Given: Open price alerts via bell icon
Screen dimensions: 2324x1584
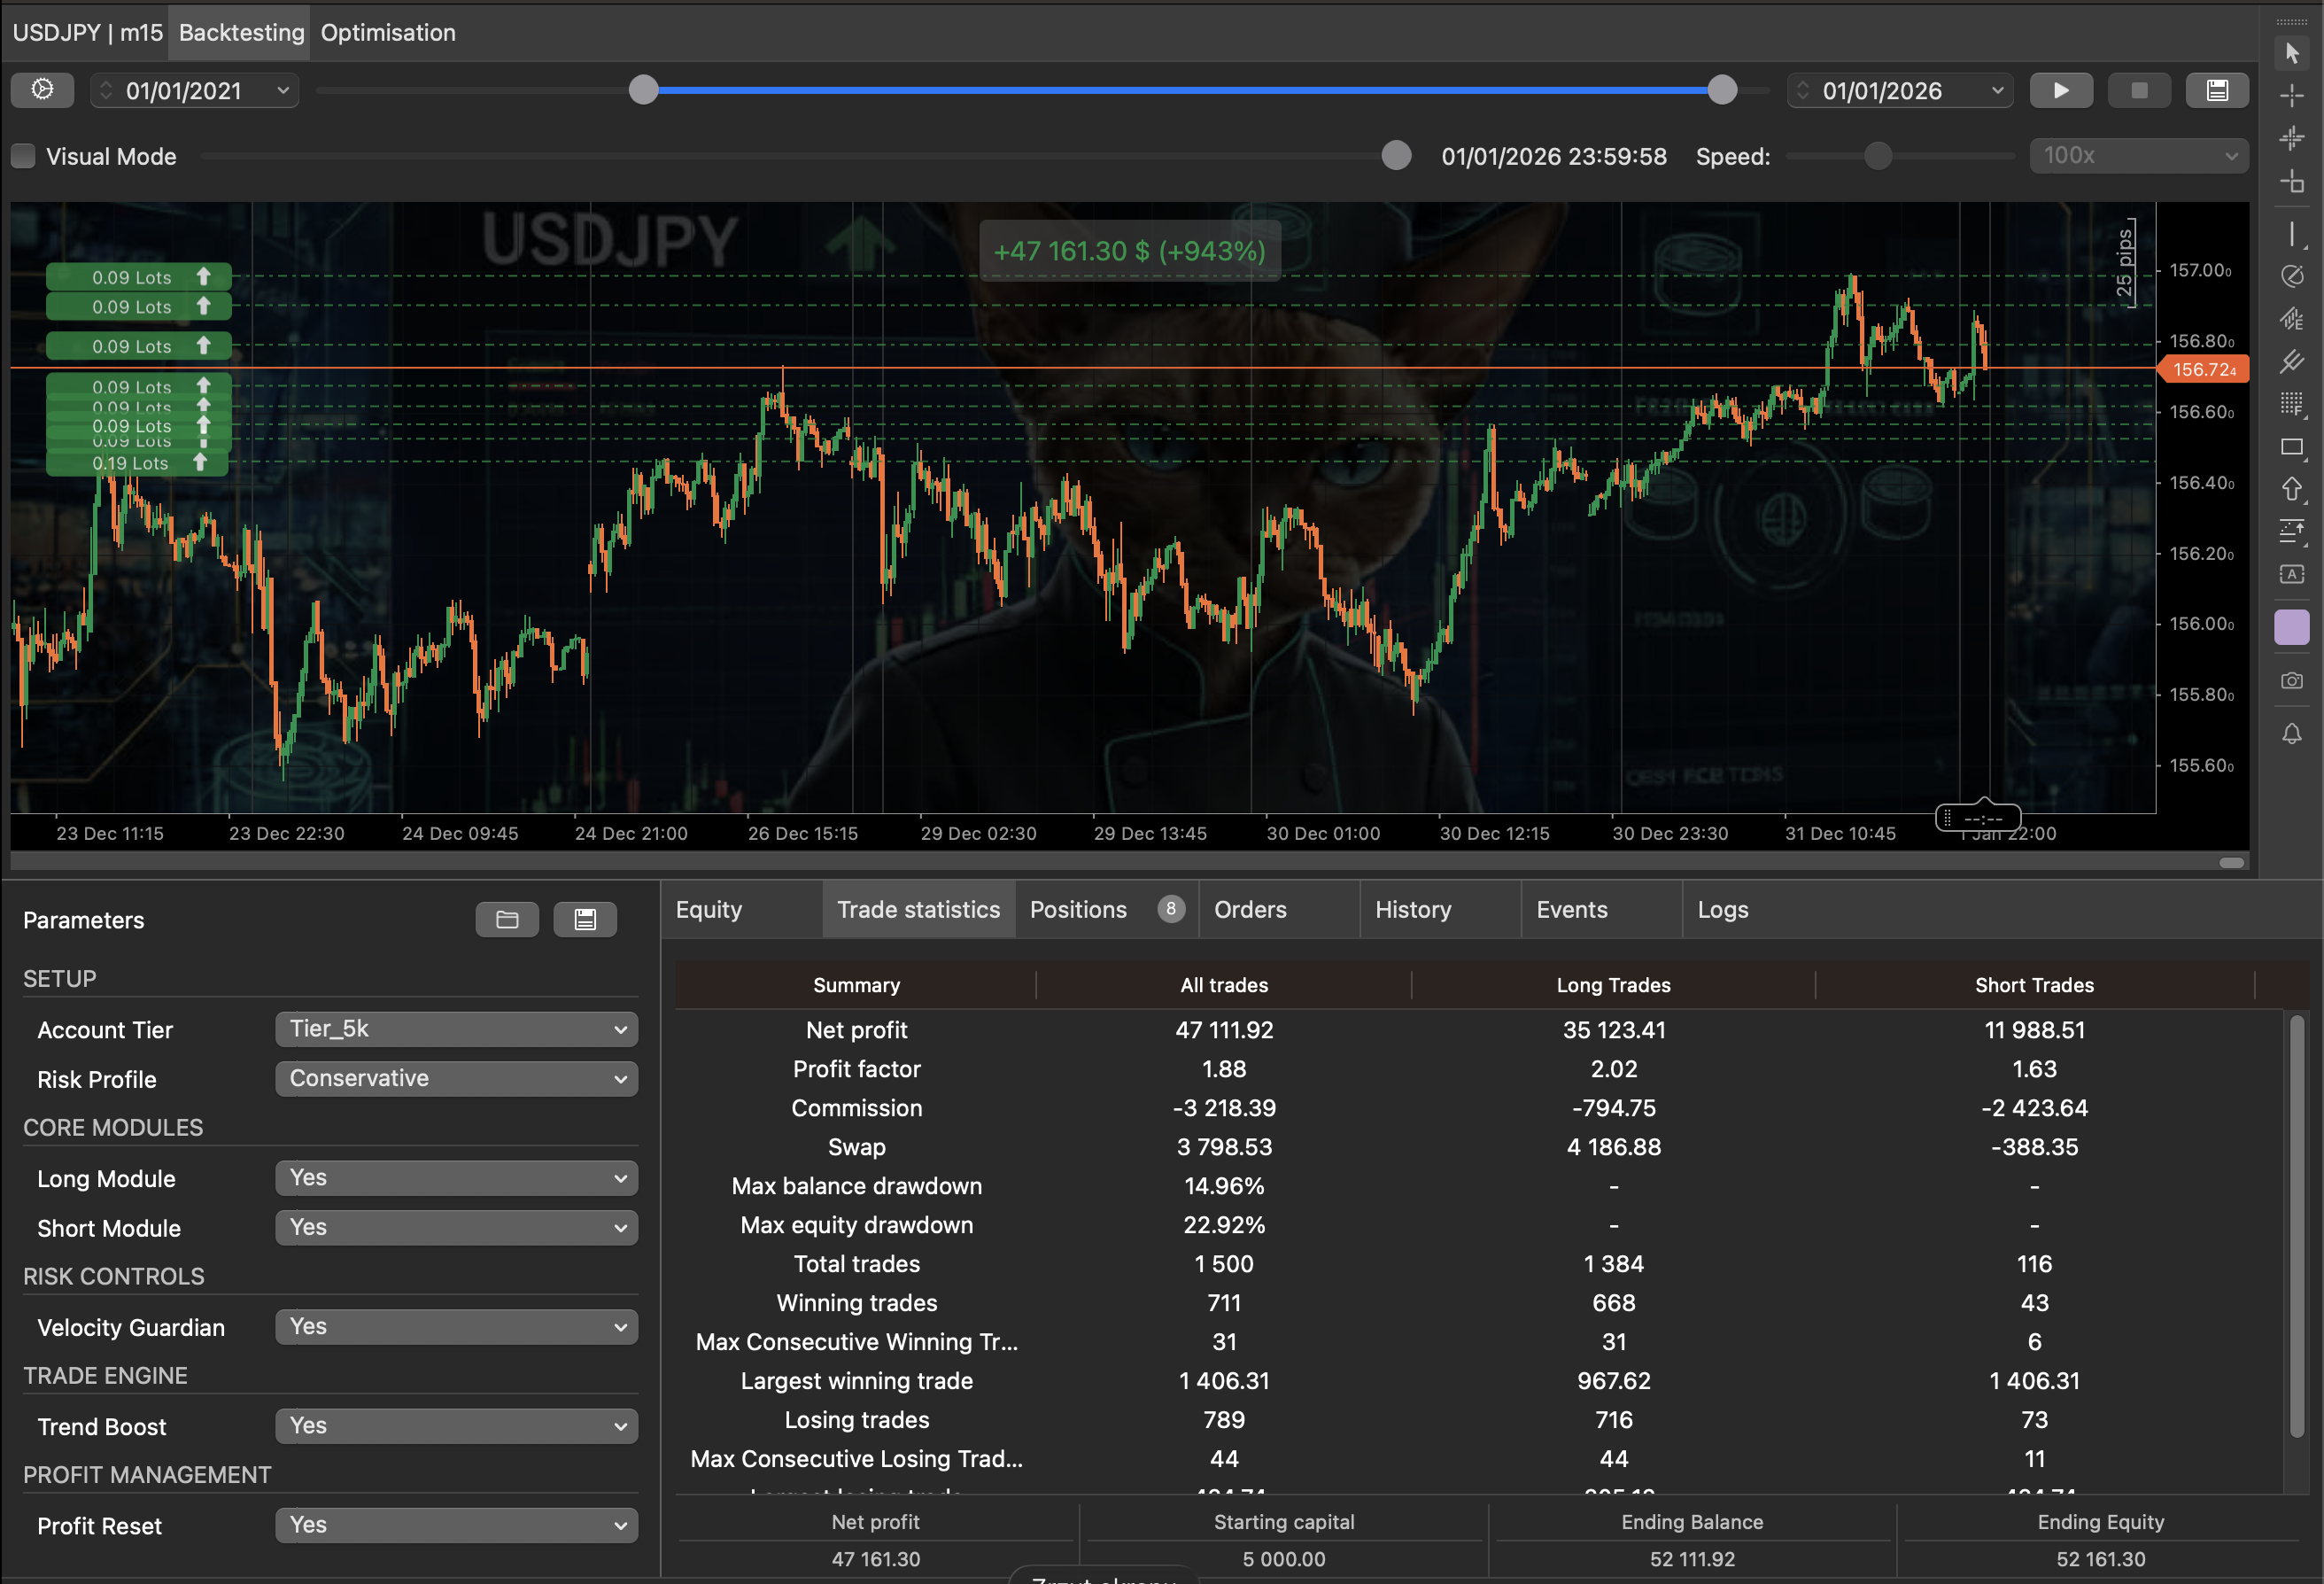Looking at the screenshot, I should click(2293, 734).
